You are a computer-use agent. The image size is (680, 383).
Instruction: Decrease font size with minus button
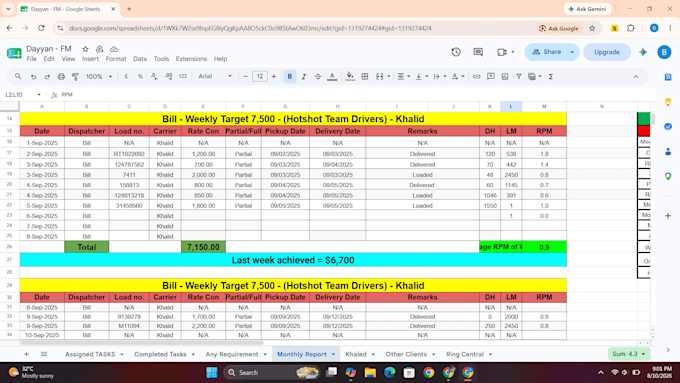[x=245, y=76]
